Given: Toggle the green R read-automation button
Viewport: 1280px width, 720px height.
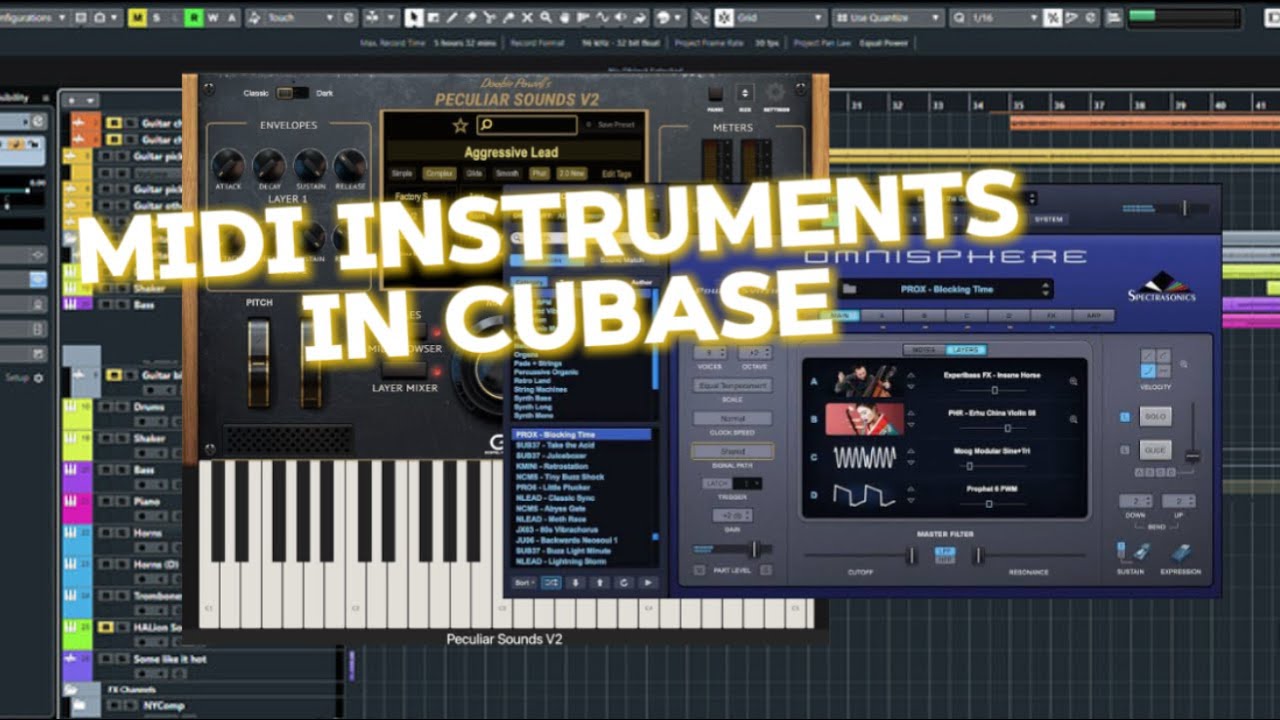Looking at the screenshot, I should click(194, 17).
